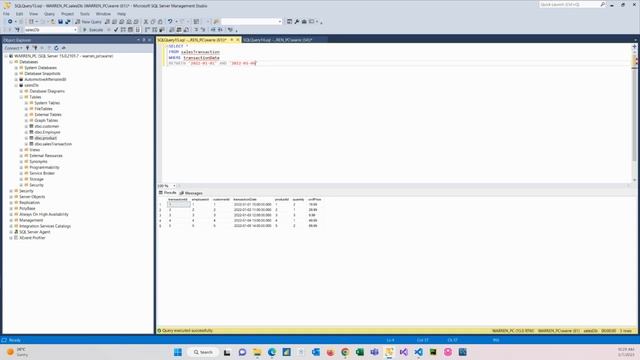Click the query editor vertical scrollbar
The image size is (640, 360).
click(634, 112)
